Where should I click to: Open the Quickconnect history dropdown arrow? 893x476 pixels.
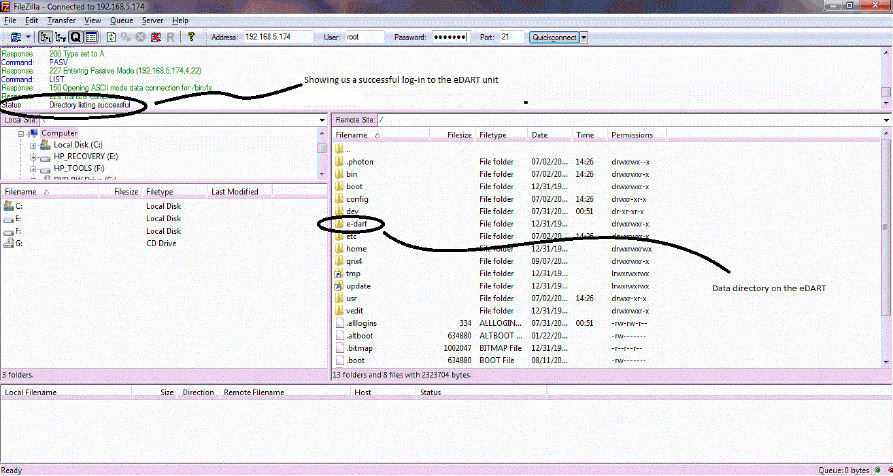coord(584,37)
